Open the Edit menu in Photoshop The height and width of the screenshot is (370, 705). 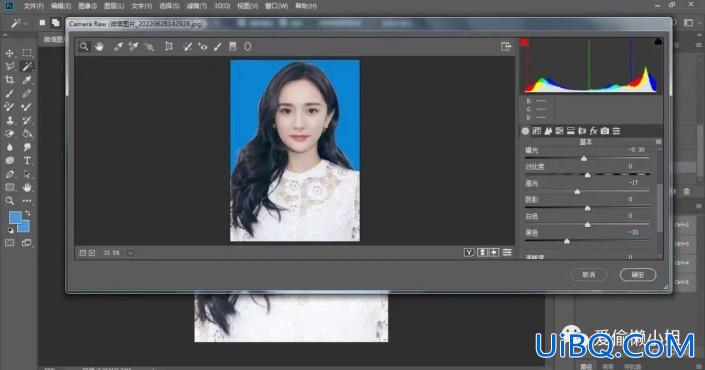61,6
